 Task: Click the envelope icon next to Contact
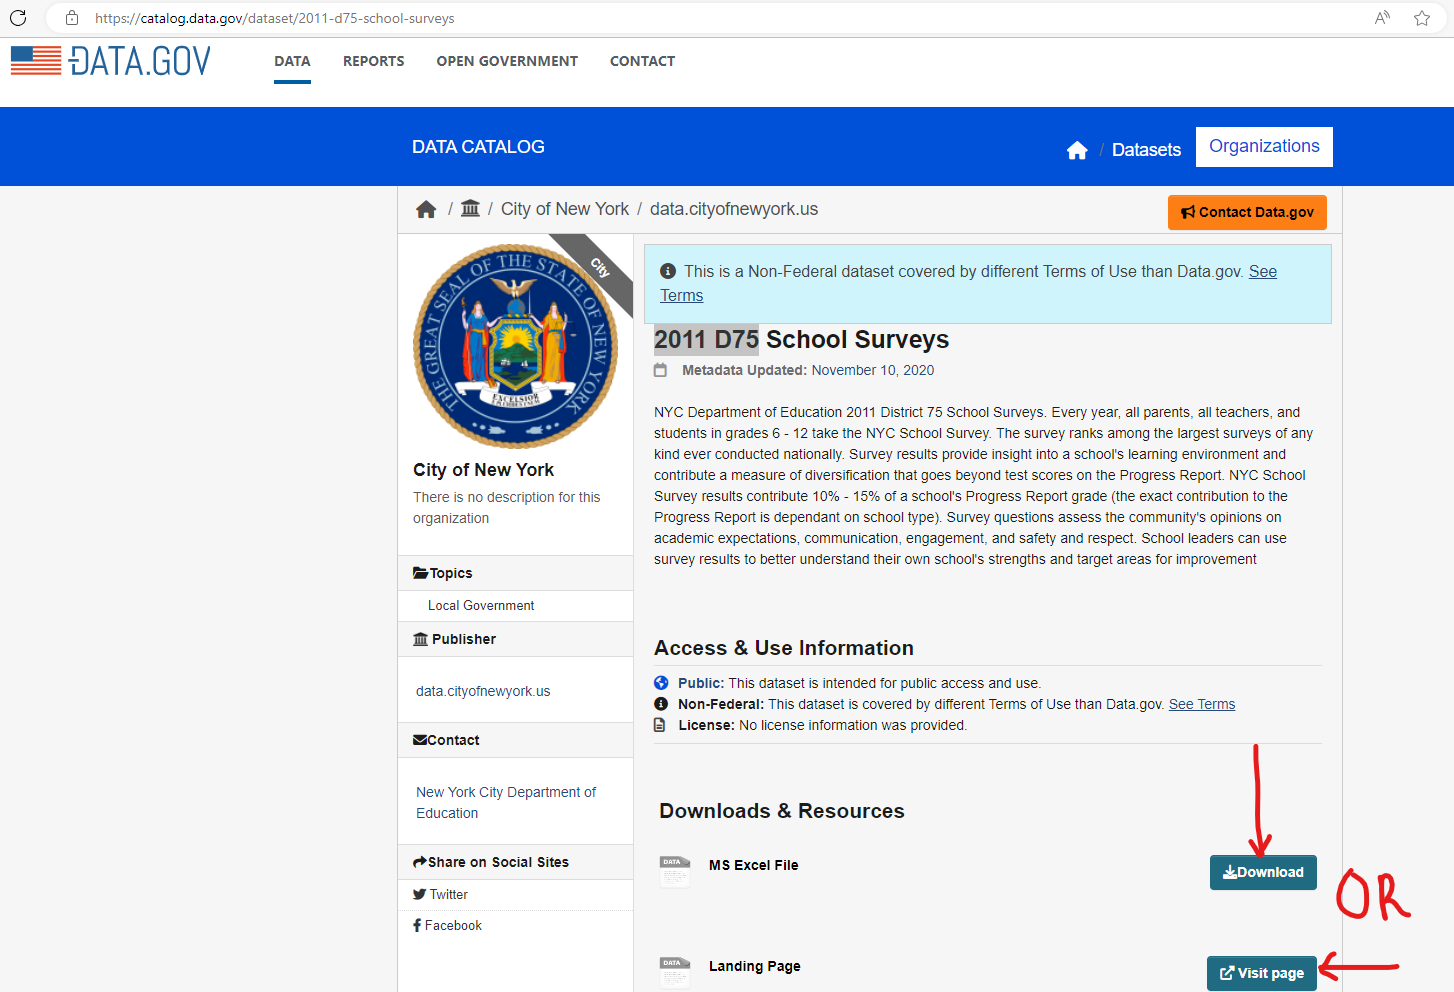[x=420, y=740]
